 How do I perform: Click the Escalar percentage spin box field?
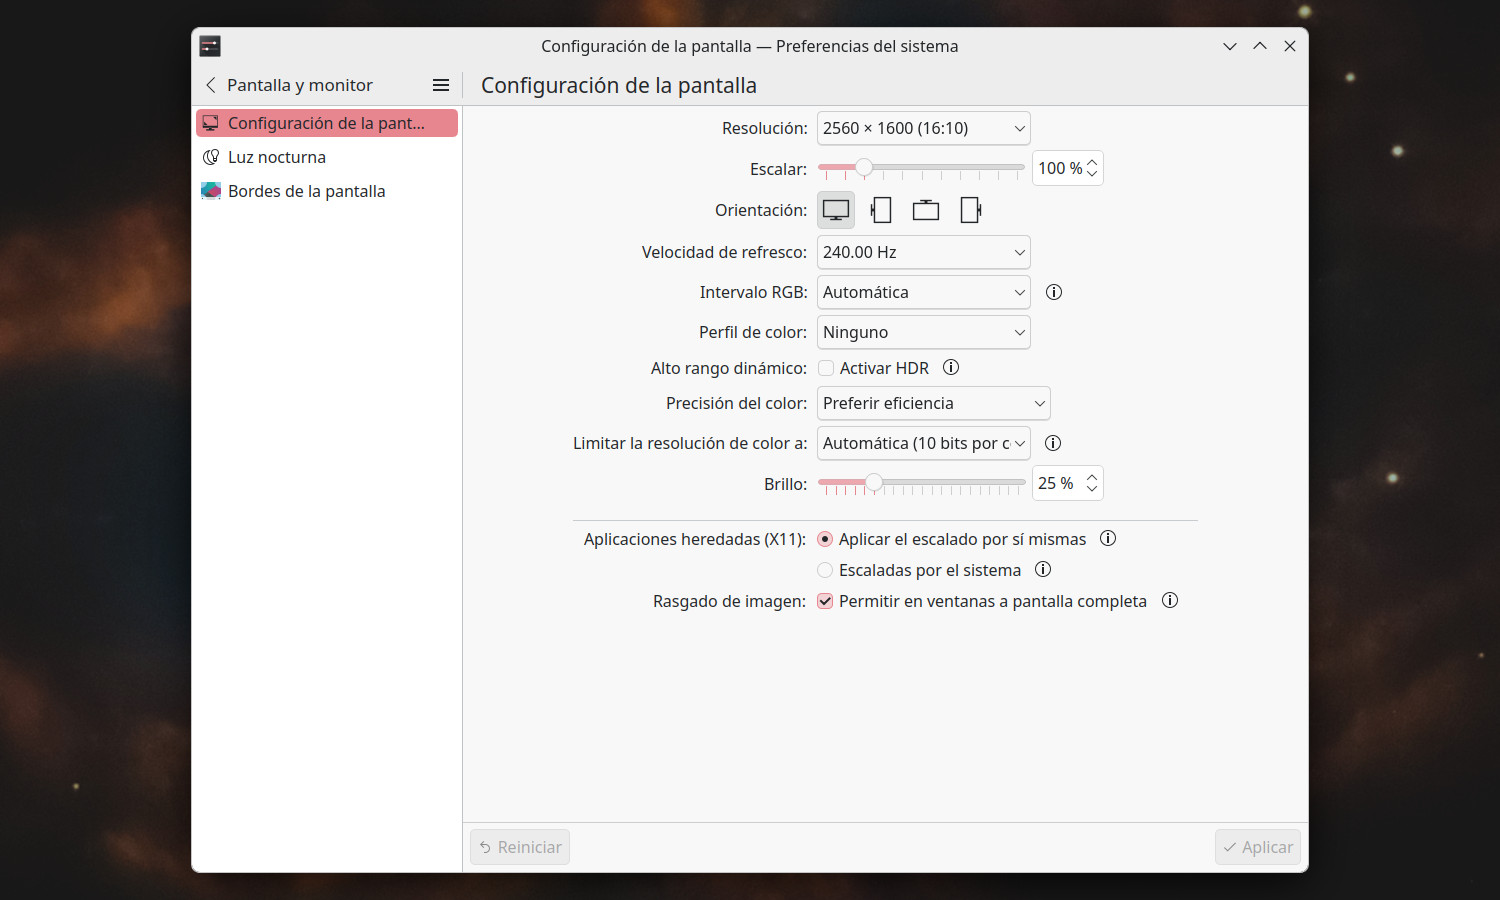click(x=1059, y=169)
